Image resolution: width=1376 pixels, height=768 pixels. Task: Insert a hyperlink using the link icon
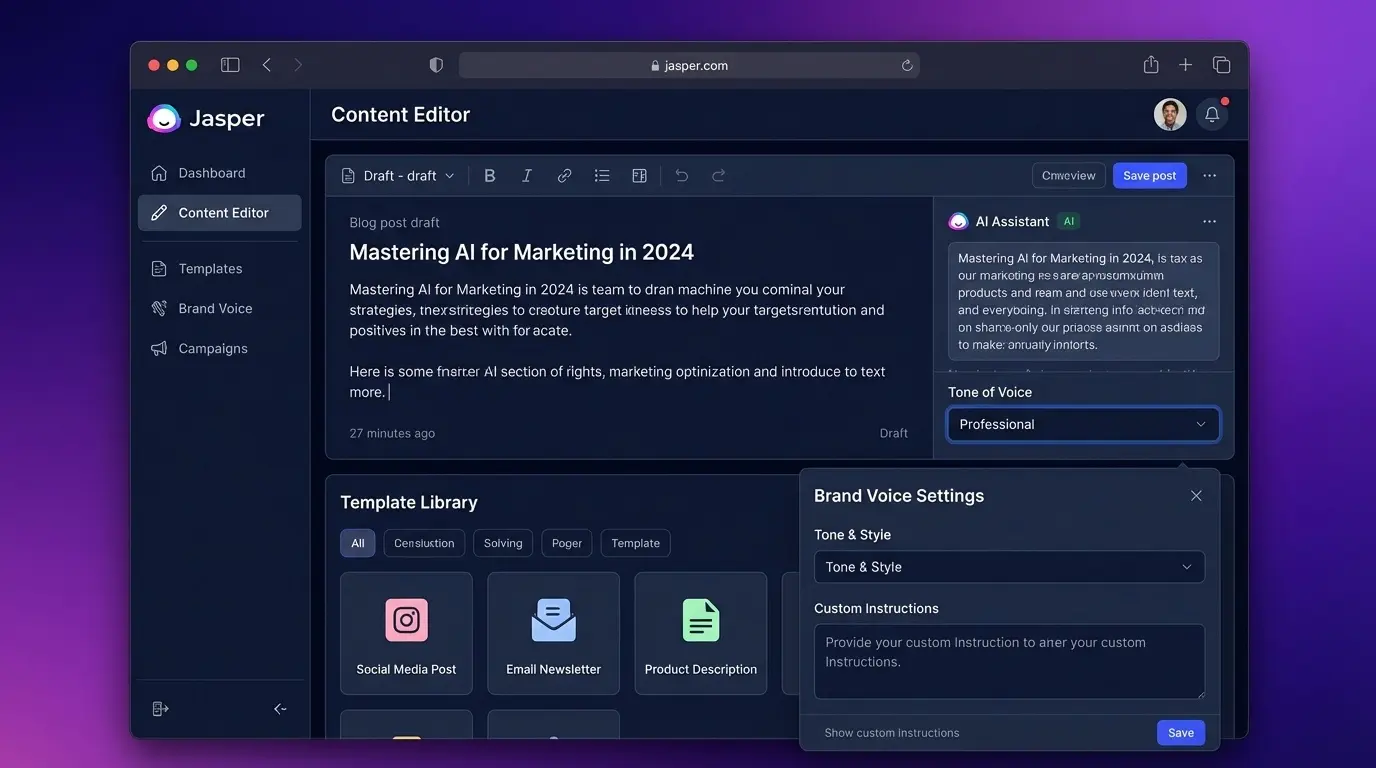pos(564,175)
